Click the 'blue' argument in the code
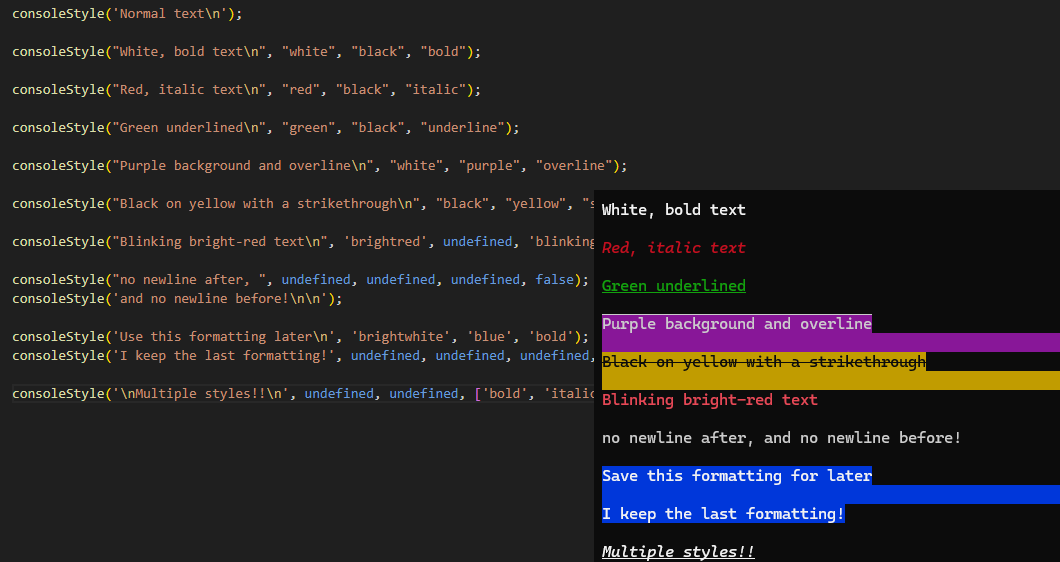Image resolution: width=1060 pixels, height=562 pixels. click(489, 337)
